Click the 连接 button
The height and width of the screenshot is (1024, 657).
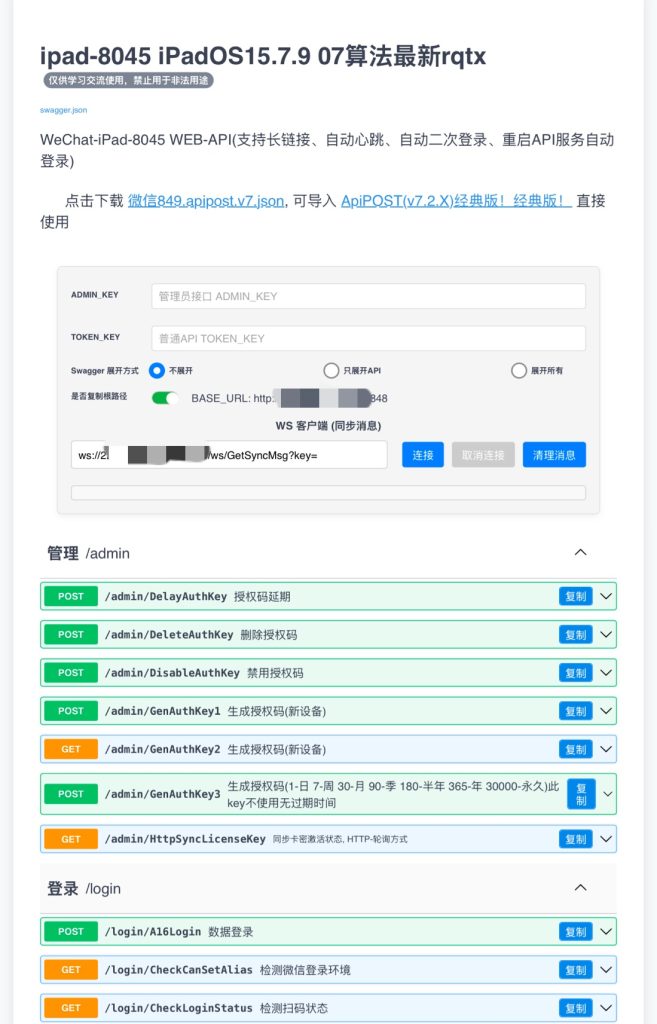tap(423, 455)
